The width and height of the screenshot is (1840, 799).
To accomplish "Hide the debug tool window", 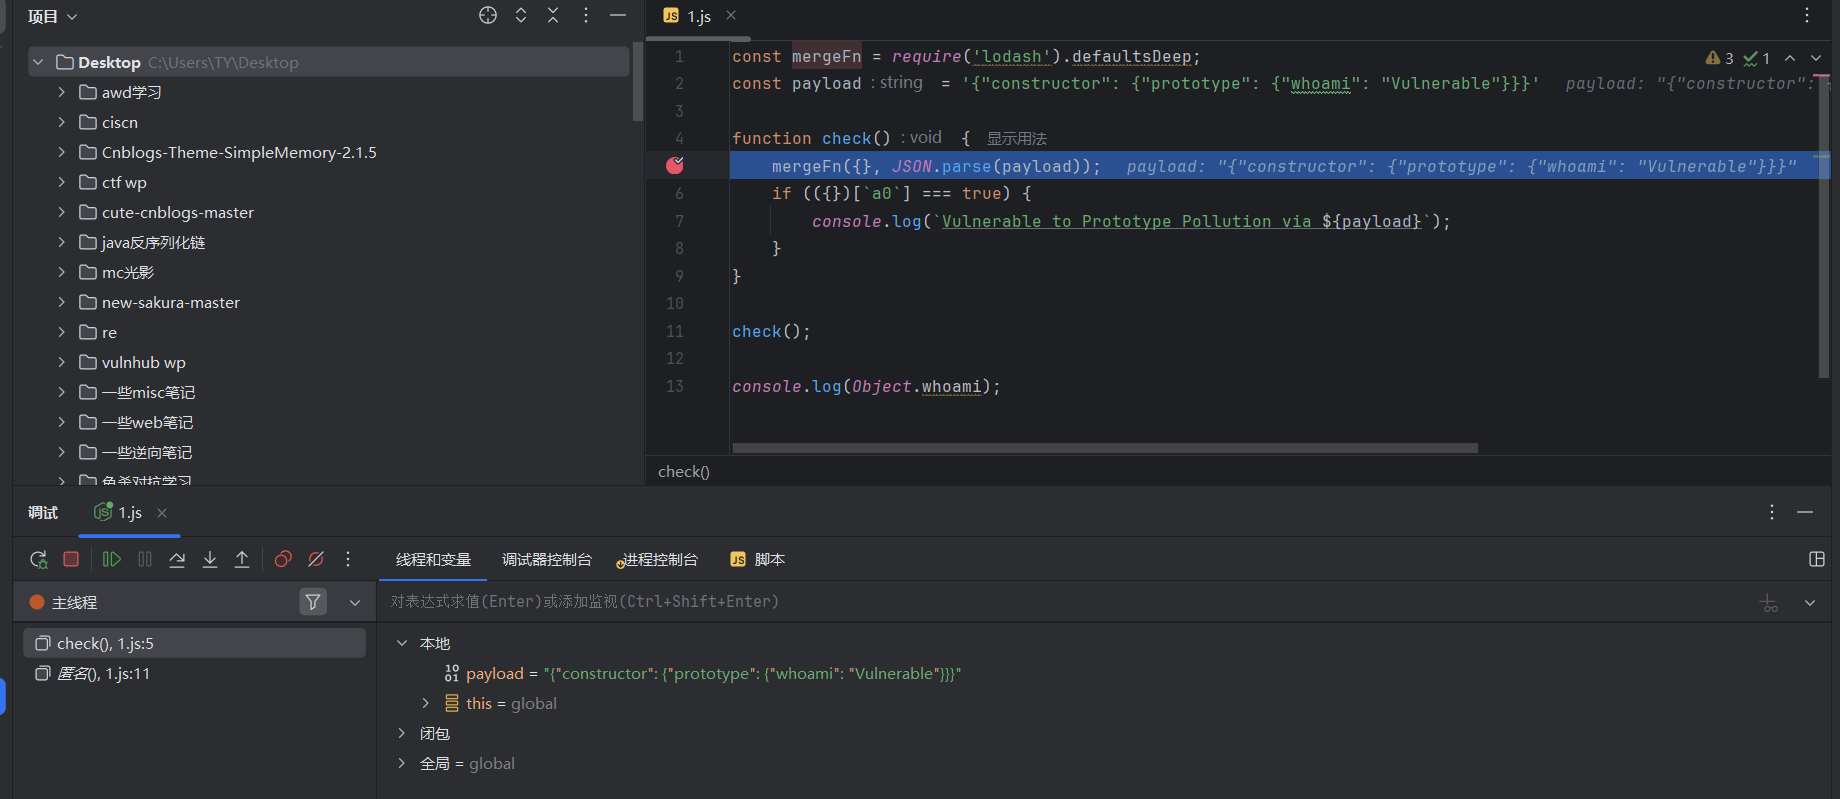I will (x=1805, y=512).
